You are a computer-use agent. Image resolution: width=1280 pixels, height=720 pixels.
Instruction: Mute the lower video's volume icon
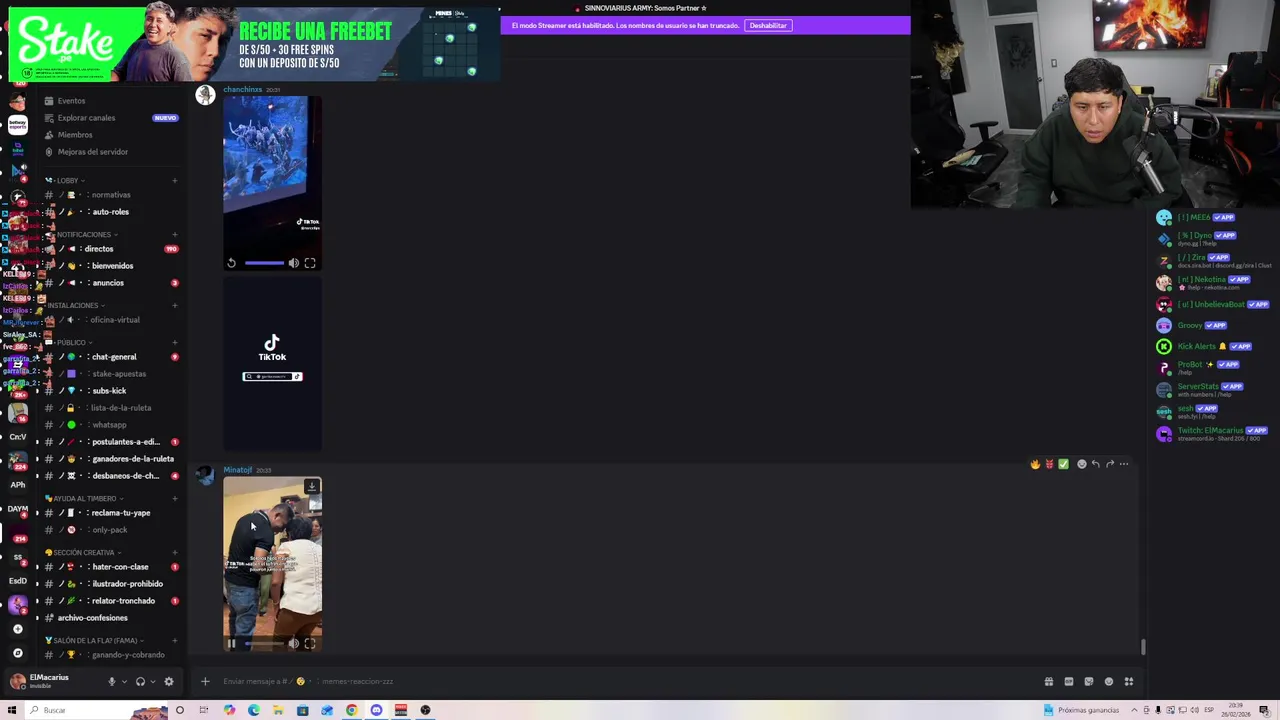[x=294, y=644]
